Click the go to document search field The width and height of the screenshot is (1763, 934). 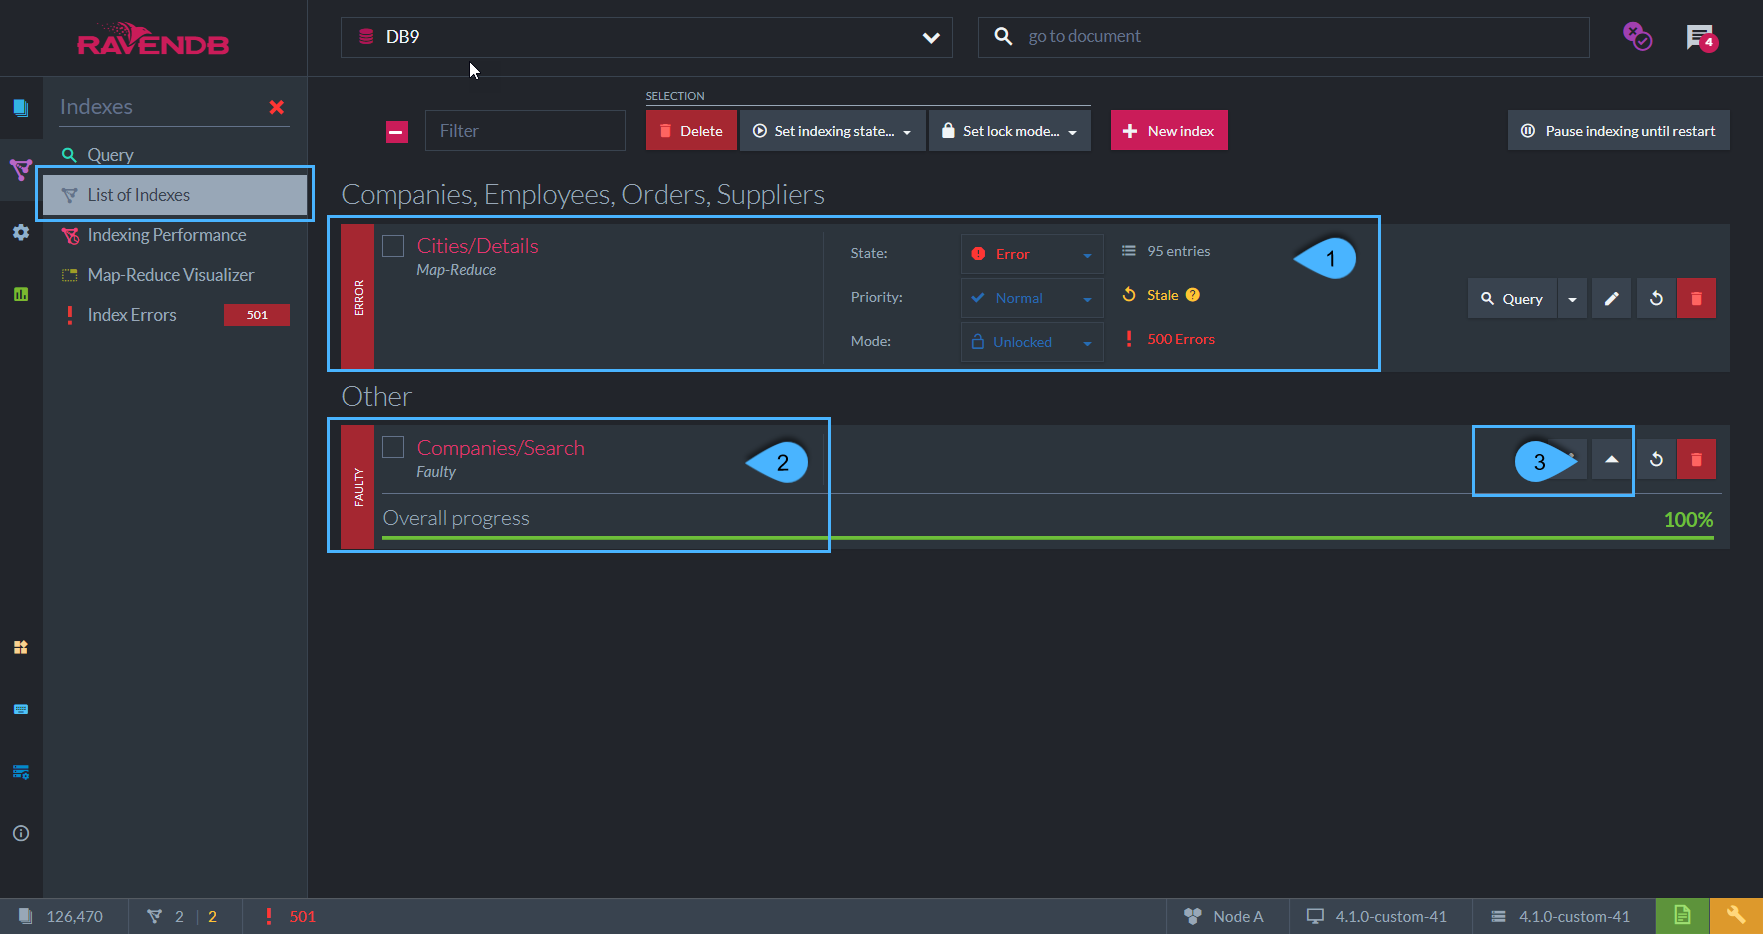pos(1283,37)
